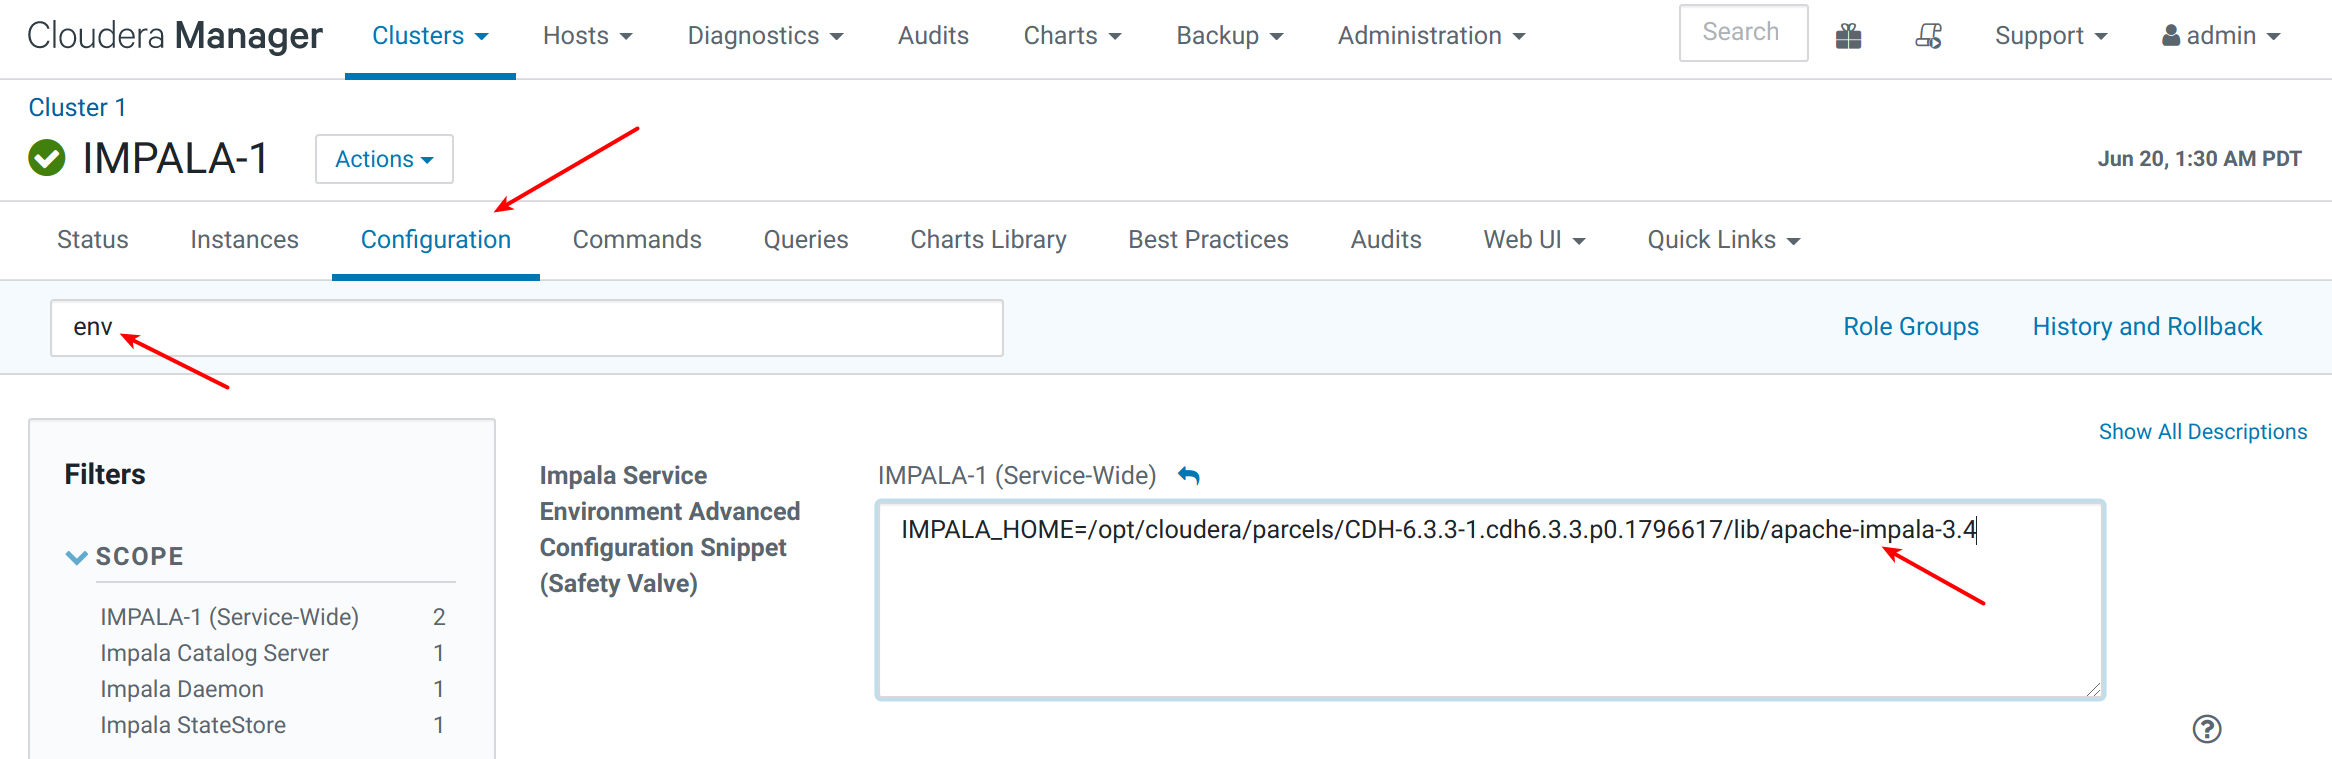Open the Commands tab

(637, 240)
